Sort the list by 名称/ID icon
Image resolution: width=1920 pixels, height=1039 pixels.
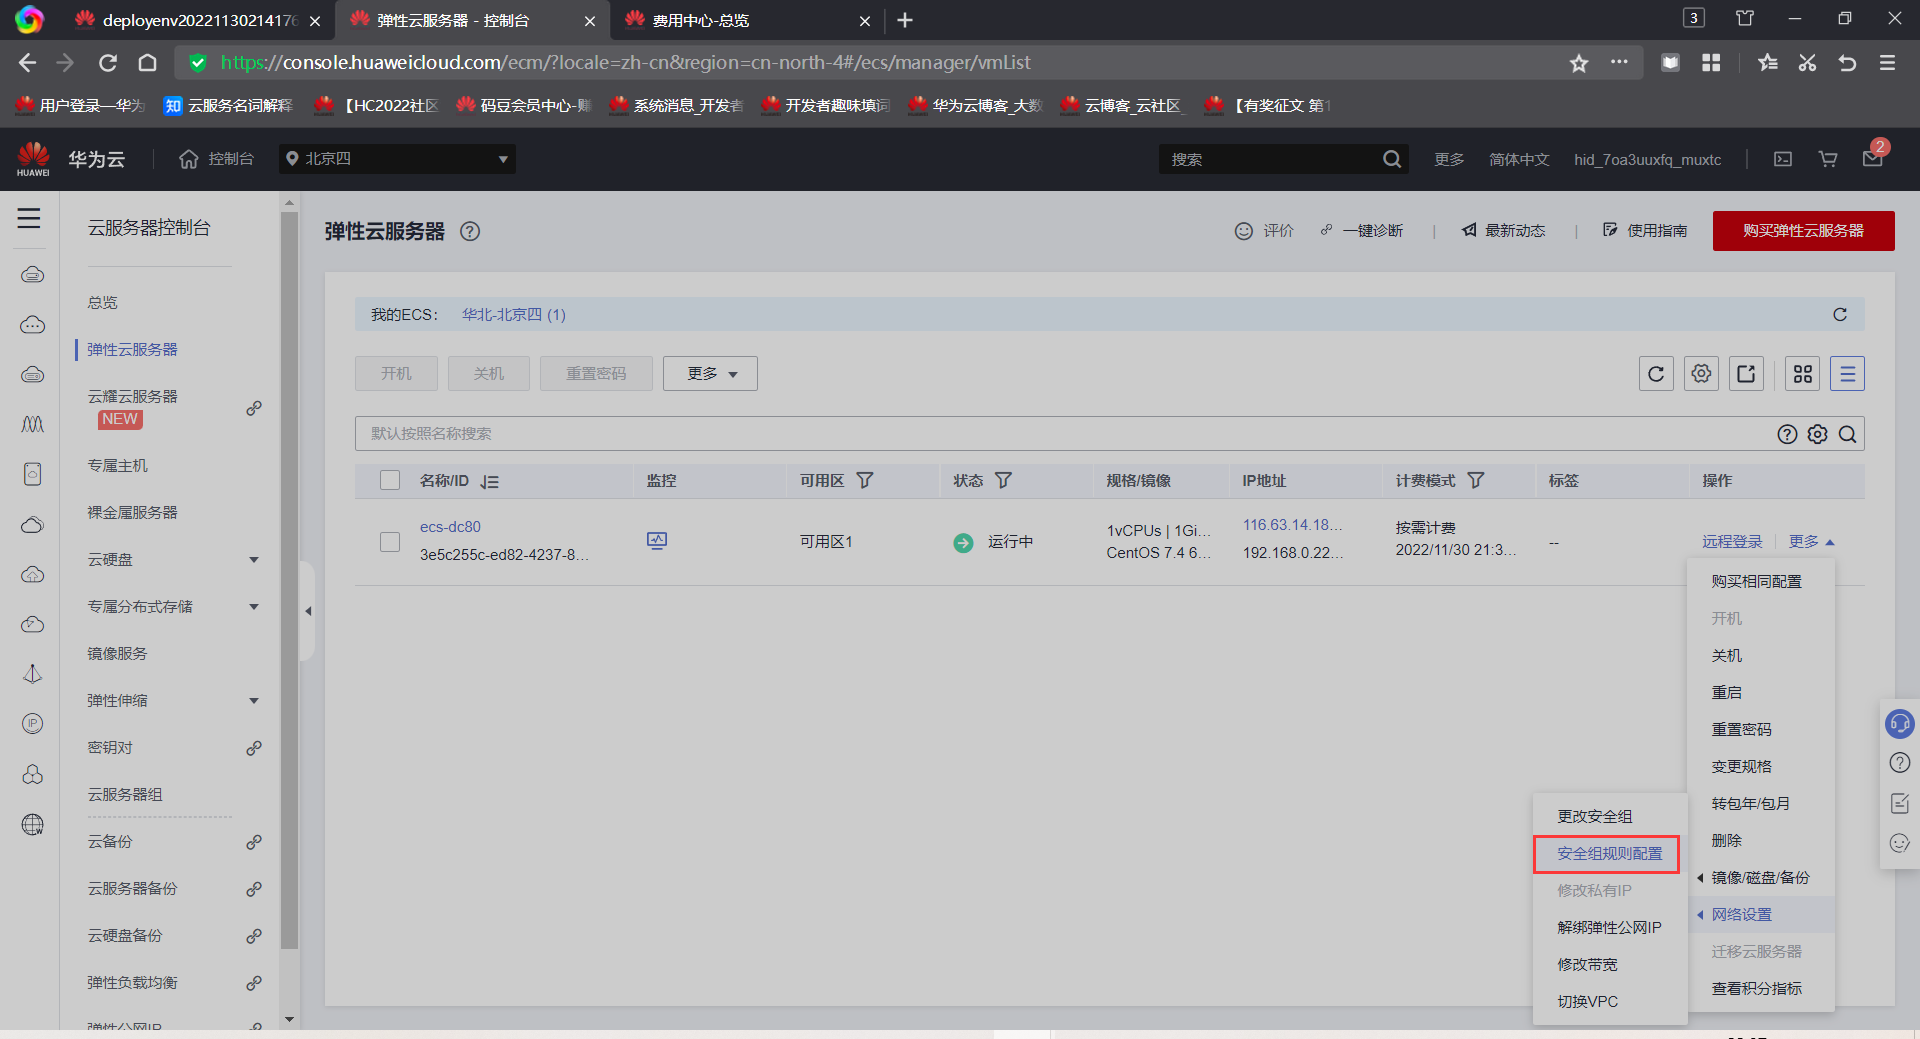pos(489,481)
